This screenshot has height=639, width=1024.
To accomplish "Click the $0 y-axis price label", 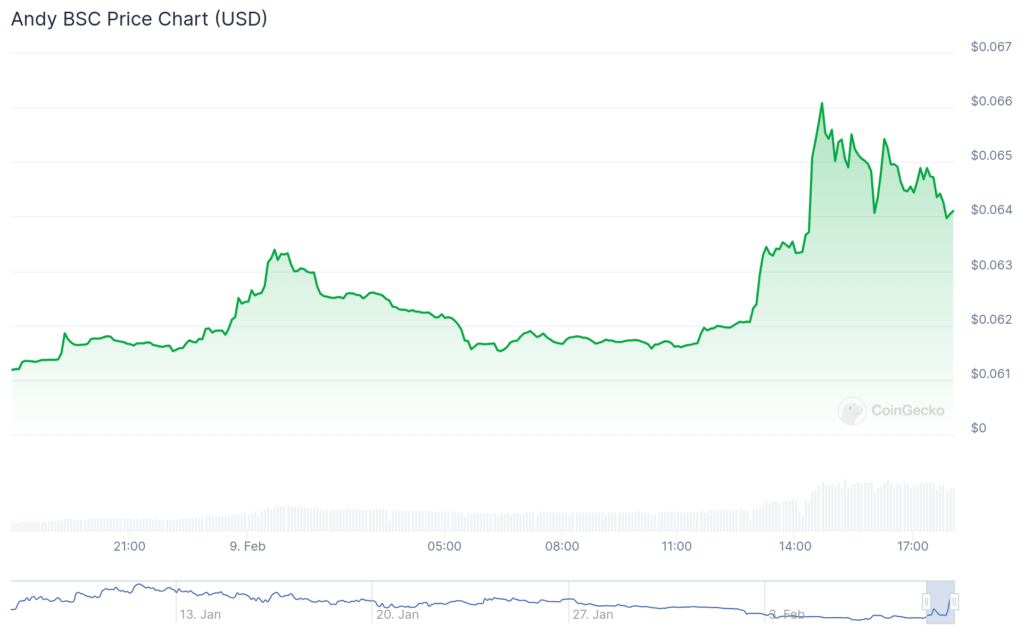I will coord(978,428).
